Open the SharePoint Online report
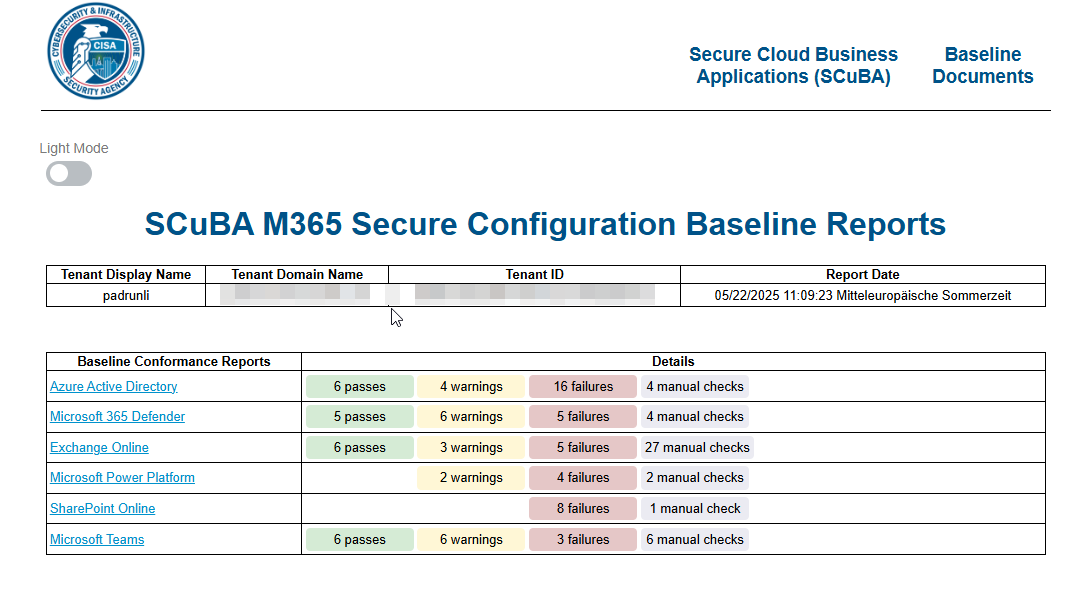1092x604 pixels. 102,509
